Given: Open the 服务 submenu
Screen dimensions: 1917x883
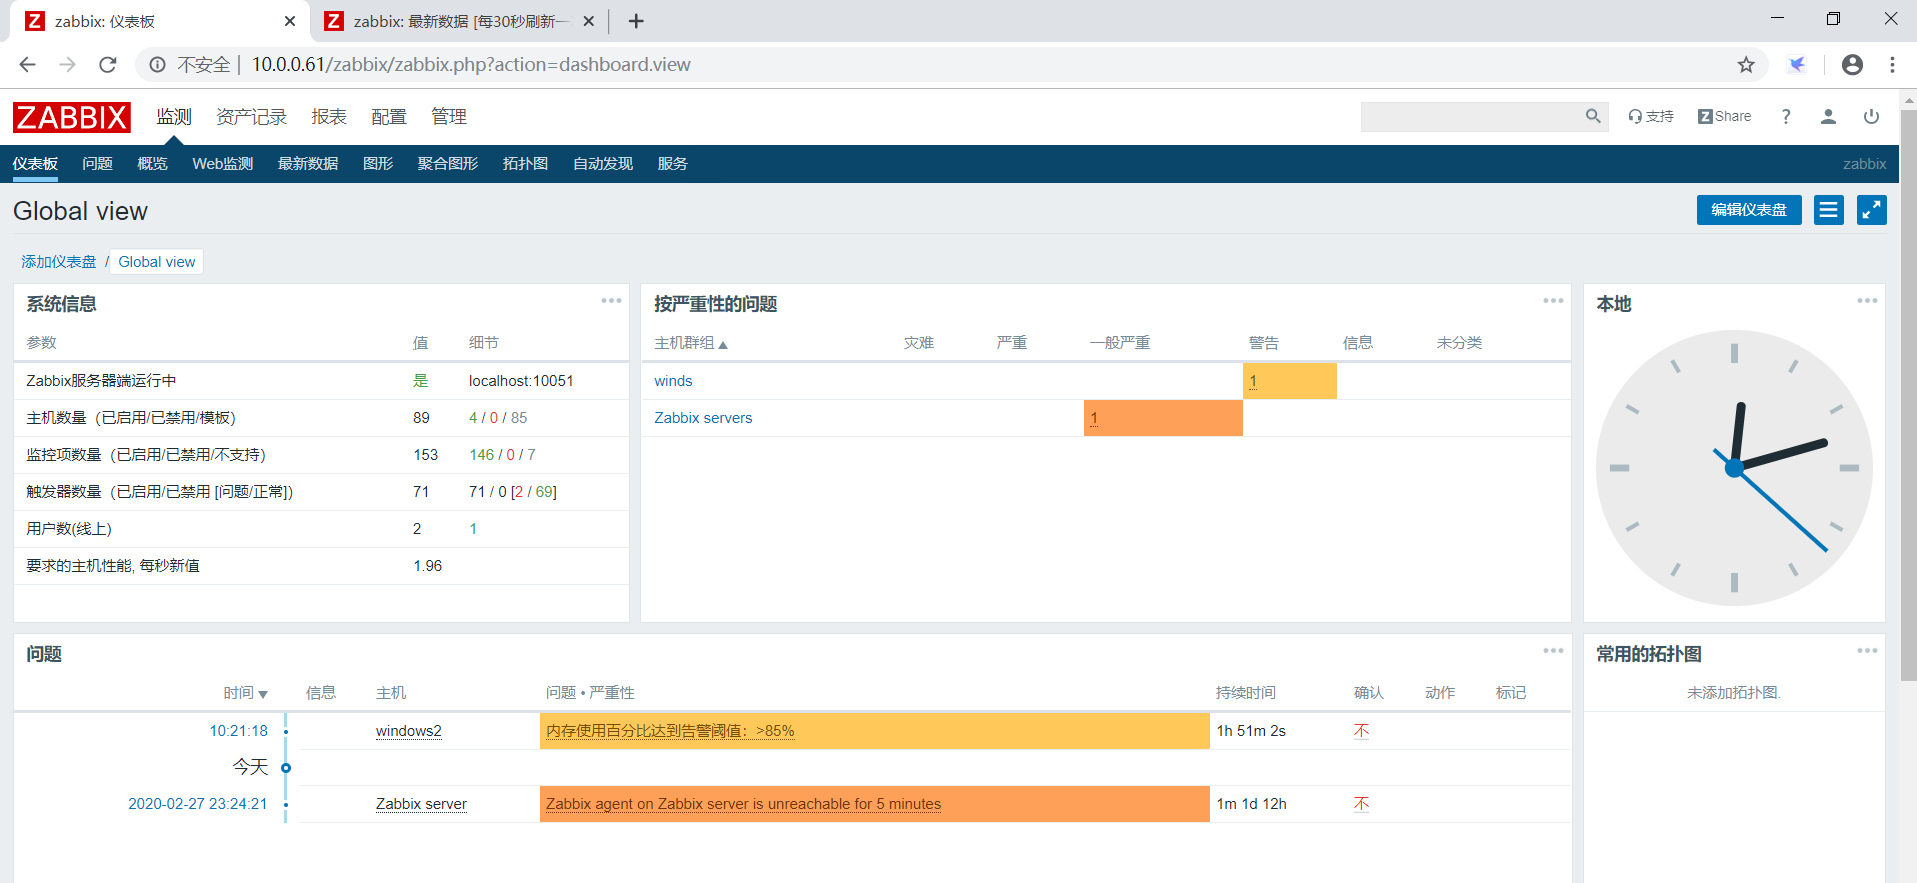Looking at the screenshot, I should 672,164.
